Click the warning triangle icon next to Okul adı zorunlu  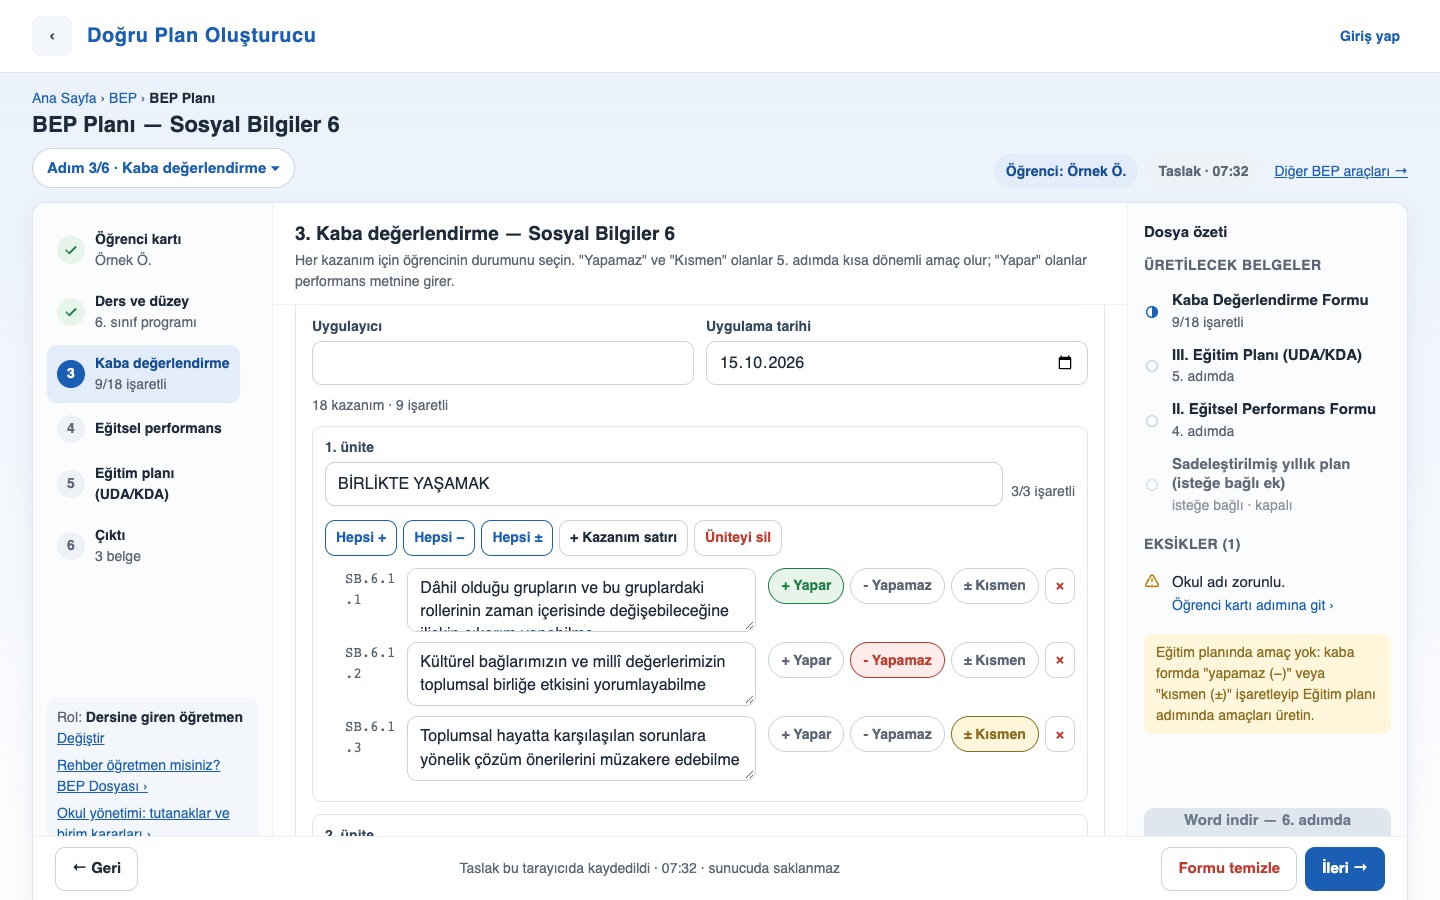tap(1152, 581)
